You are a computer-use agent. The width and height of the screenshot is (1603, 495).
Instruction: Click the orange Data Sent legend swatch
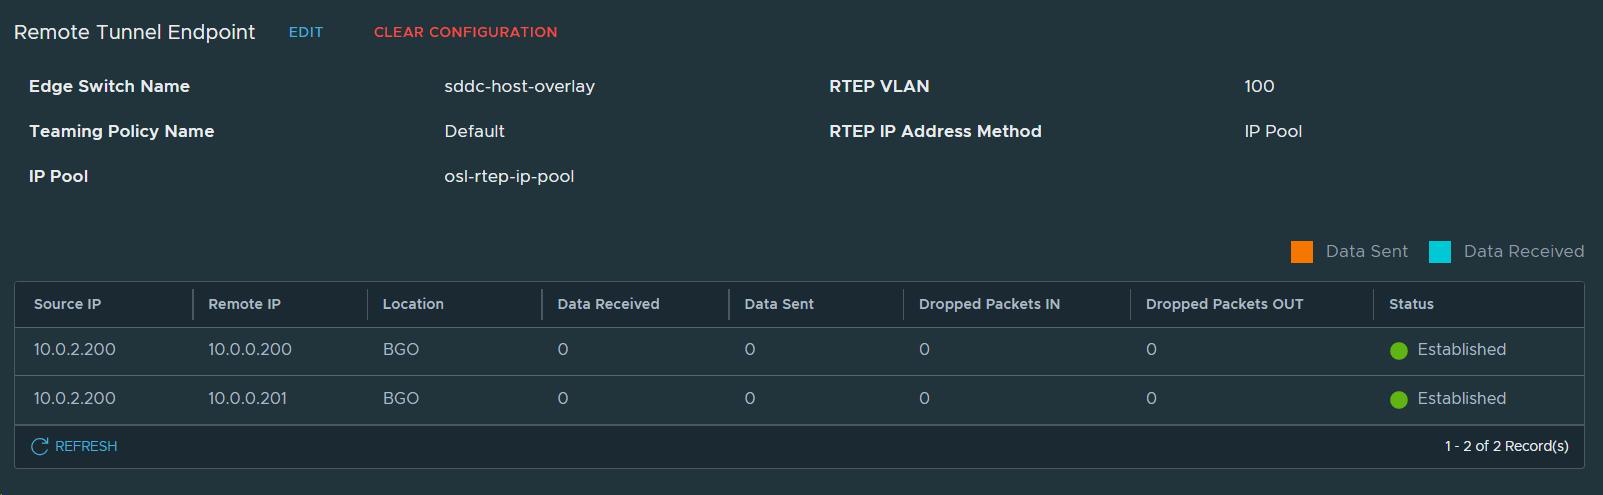1301,251
